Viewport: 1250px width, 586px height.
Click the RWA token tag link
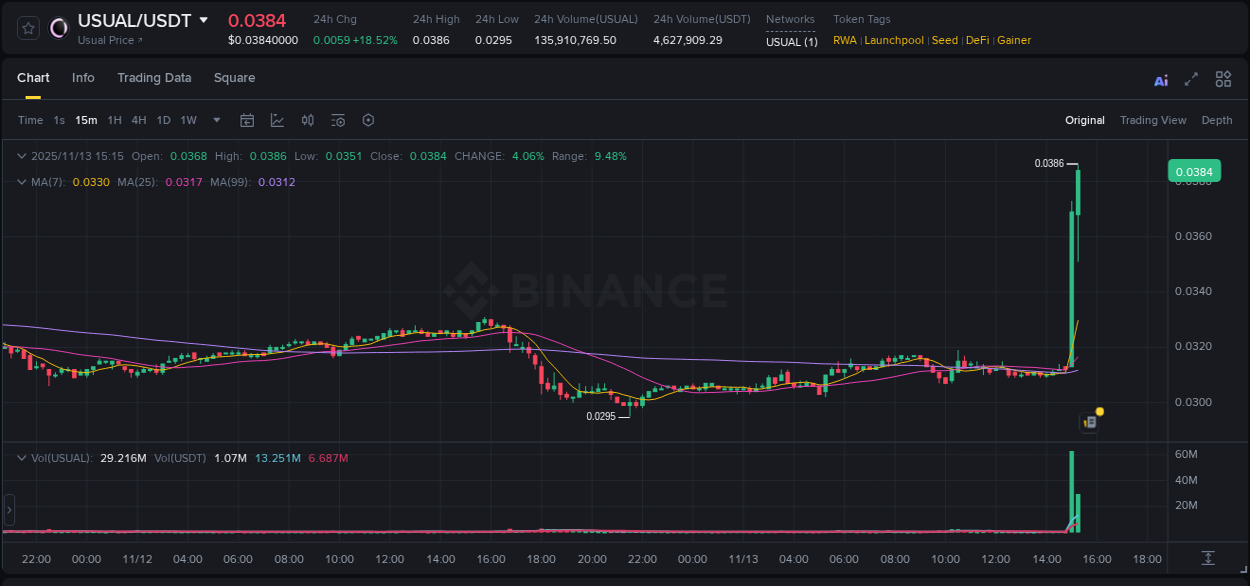pyautogui.click(x=845, y=40)
